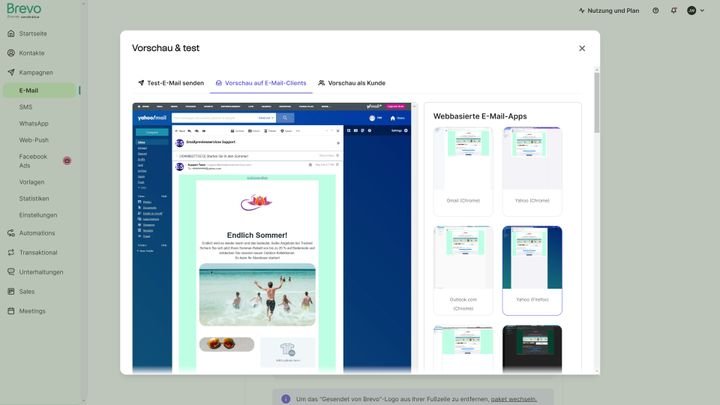
Task: Select the Outlook.com (Chrome) preview thumbnail
Action: pyautogui.click(x=463, y=270)
